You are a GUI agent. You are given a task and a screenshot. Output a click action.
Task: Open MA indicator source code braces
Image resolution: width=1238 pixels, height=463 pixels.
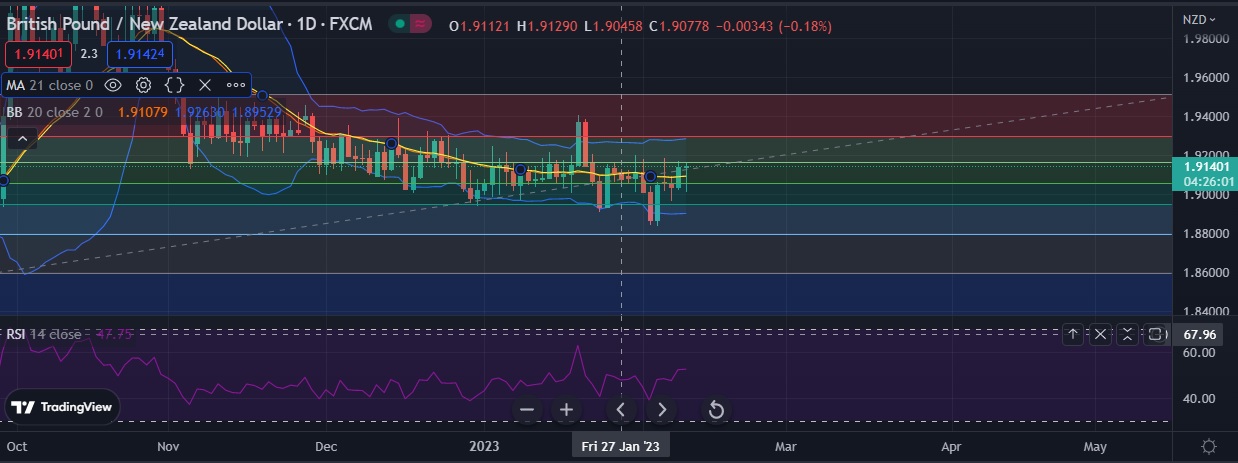point(174,86)
